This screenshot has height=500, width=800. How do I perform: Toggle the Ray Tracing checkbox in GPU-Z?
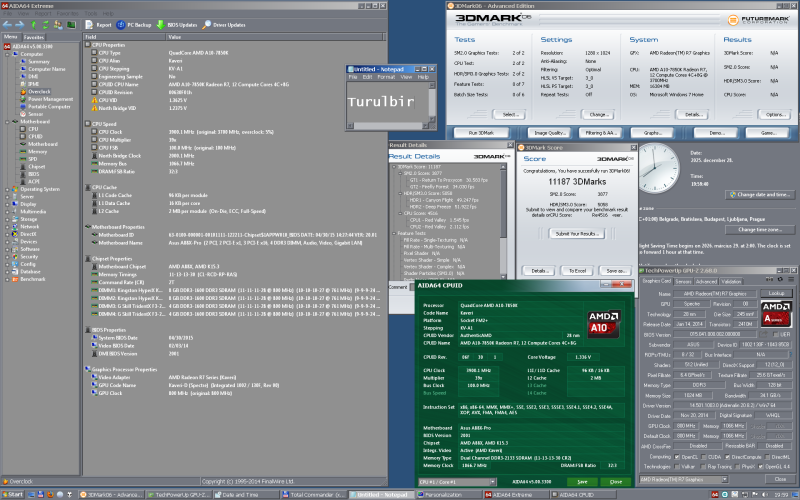click(x=703, y=466)
